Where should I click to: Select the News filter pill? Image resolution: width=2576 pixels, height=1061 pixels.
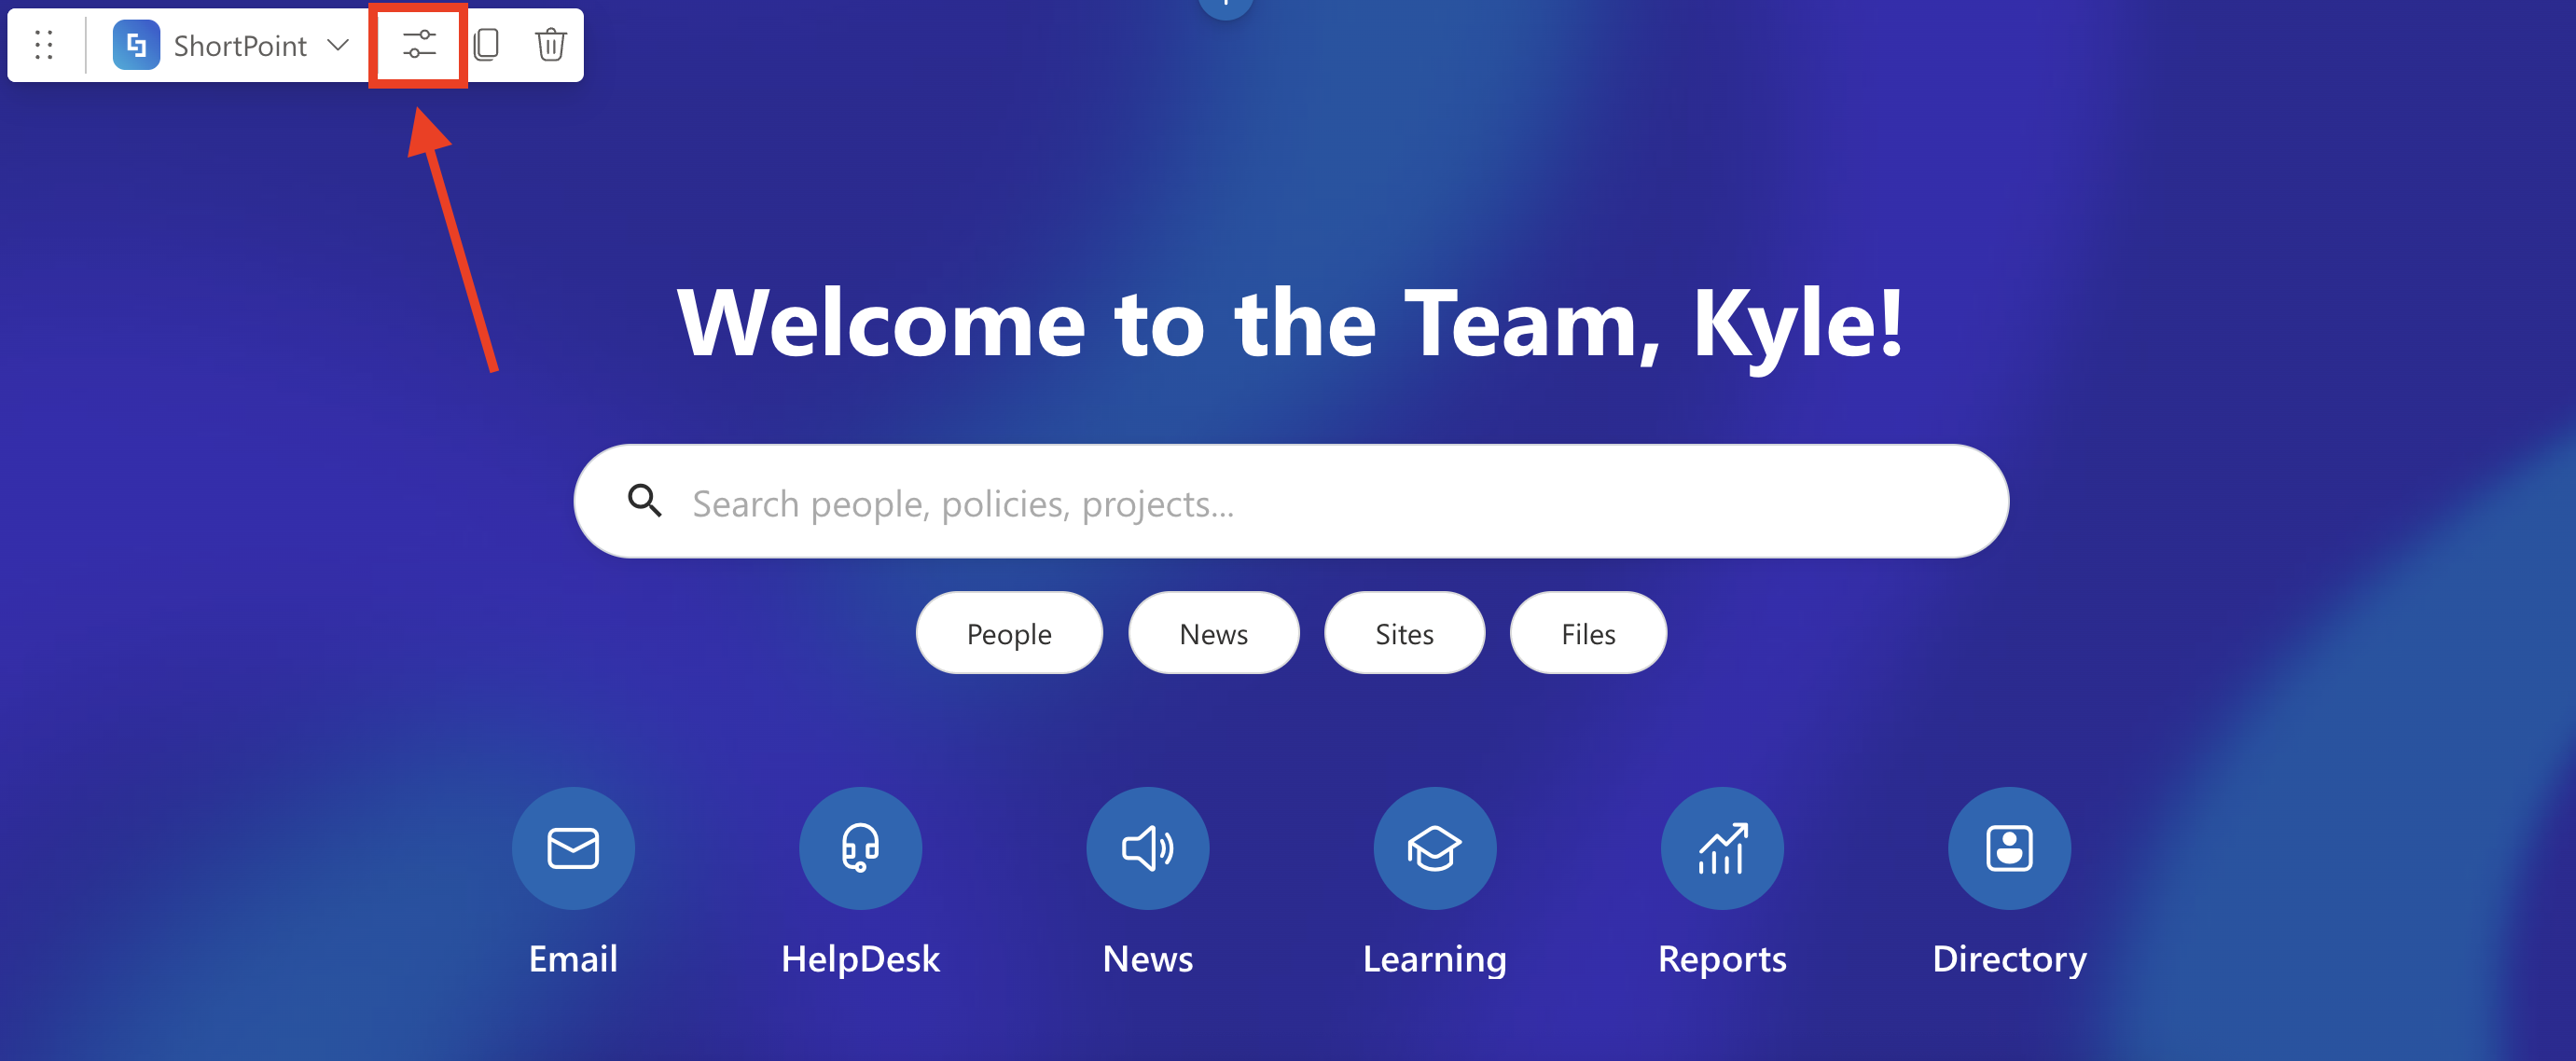pyautogui.click(x=1213, y=633)
